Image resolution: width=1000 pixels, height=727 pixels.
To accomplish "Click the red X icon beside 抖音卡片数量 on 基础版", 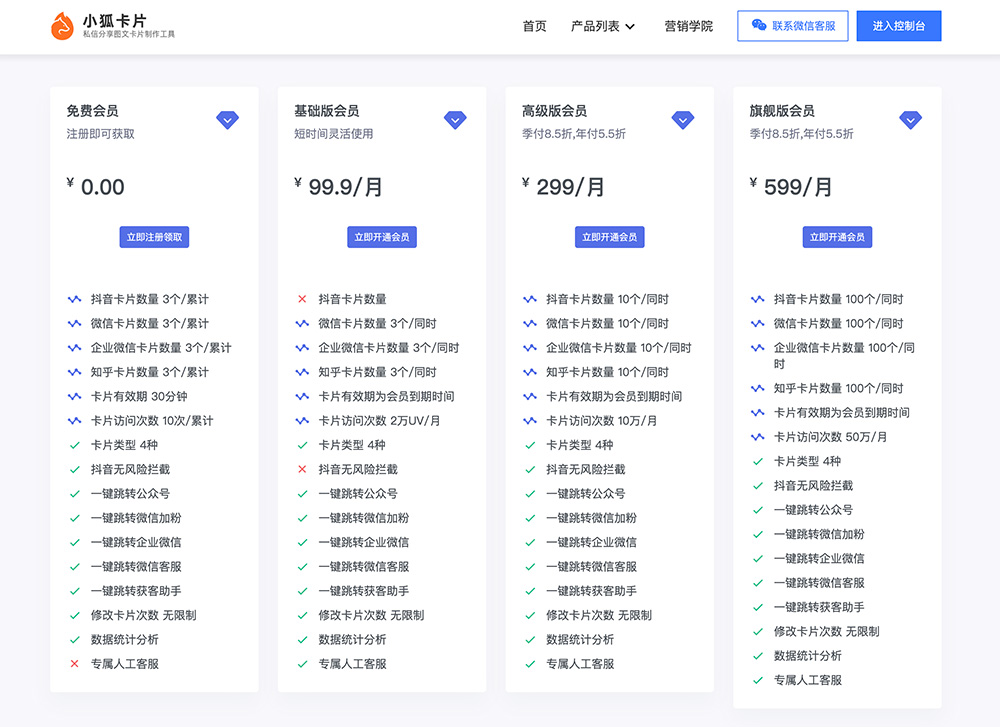I will click(x=301, y=299).
